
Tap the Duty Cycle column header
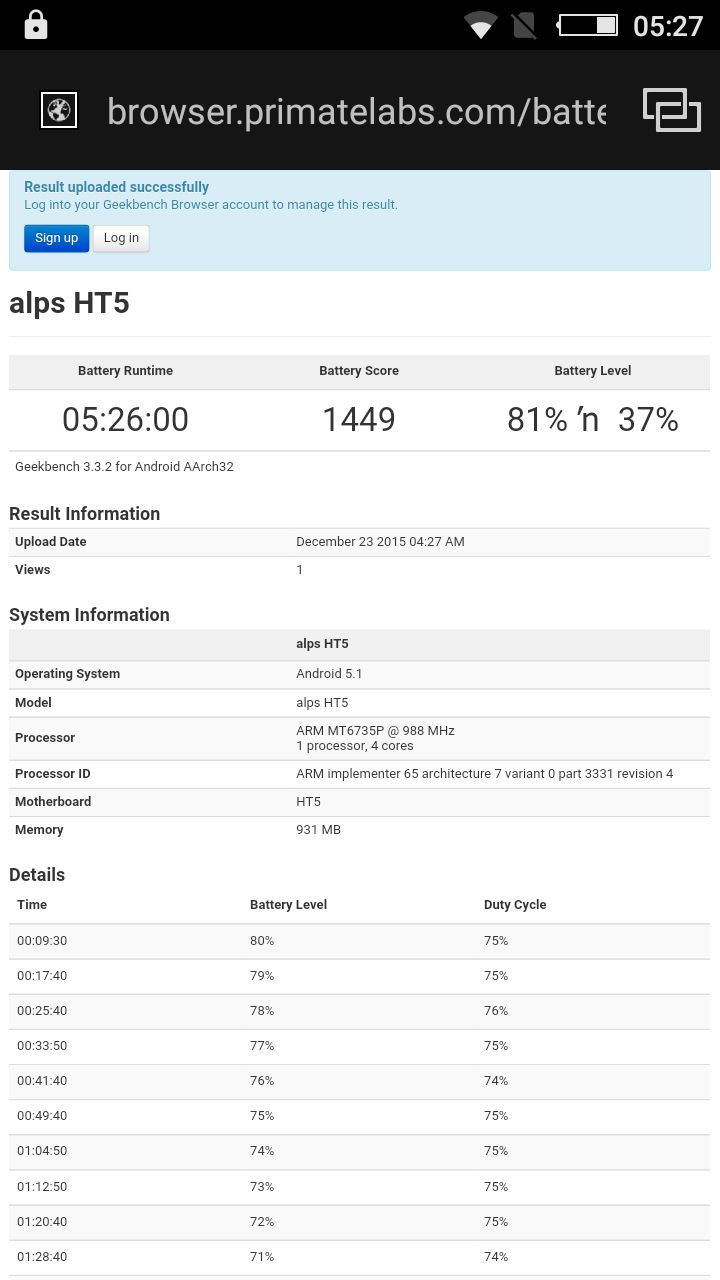click(x=515, y=905)
